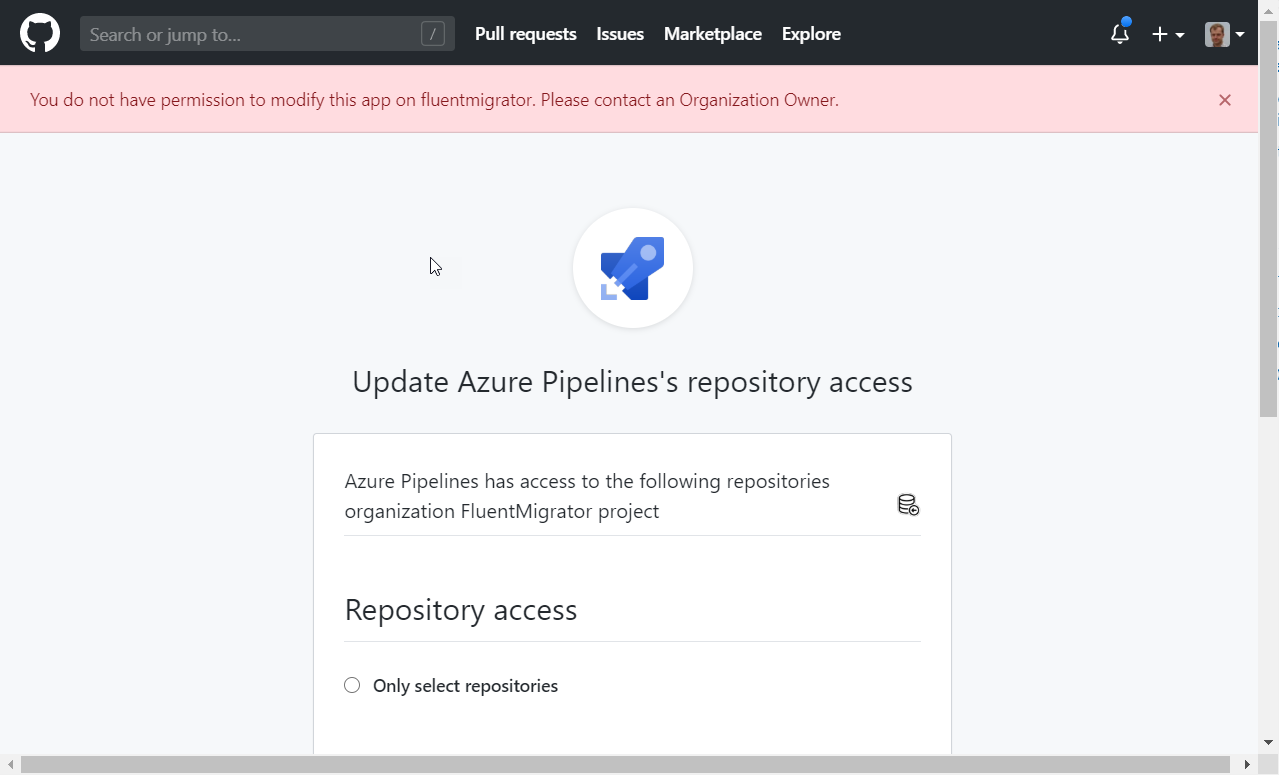This screenshot has width=1279, height=775.
Task: Dismiss the permission warning banner
Action: 1224,100
